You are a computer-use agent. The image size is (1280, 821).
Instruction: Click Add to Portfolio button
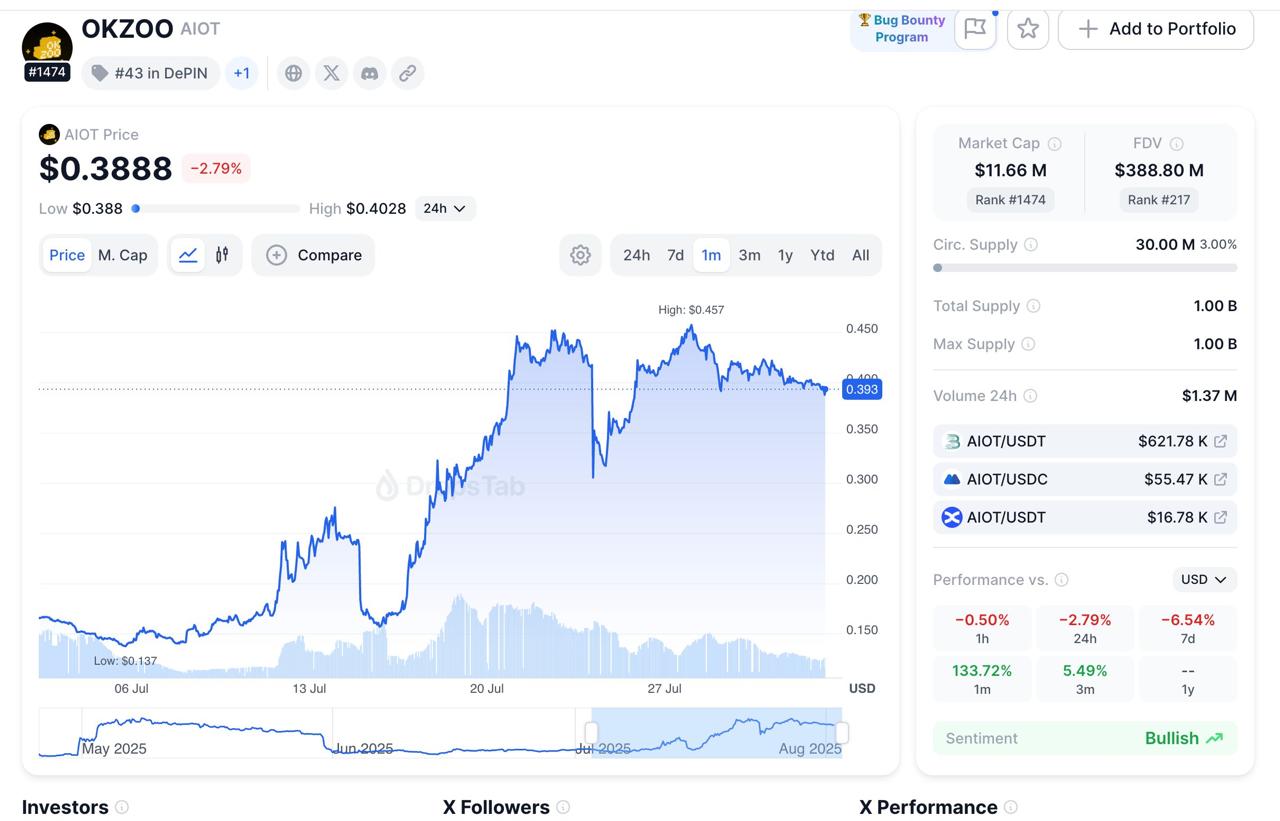1156,29
